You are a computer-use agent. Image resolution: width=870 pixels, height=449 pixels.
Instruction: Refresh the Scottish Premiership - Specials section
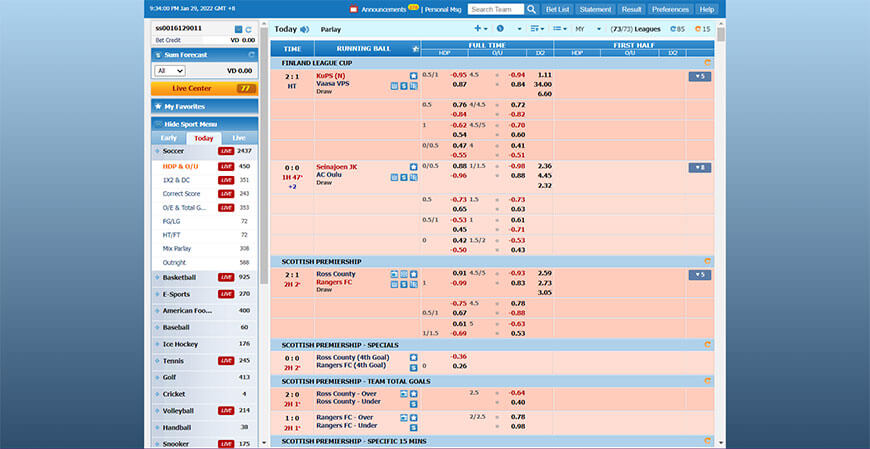707,345
